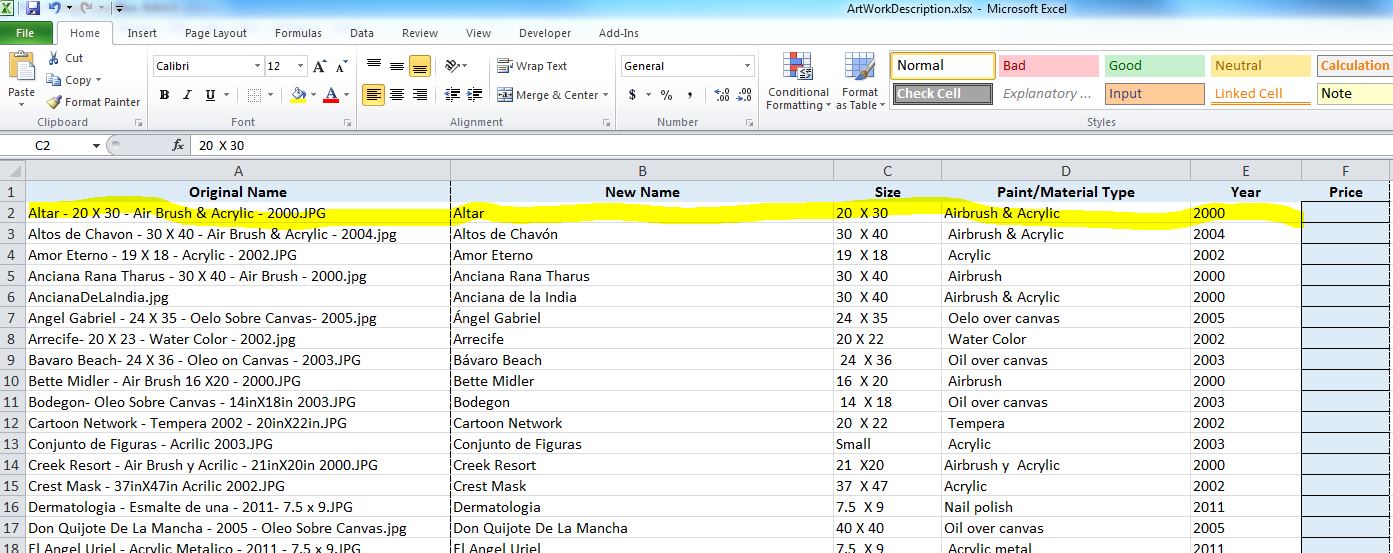This screenshot has height=553, width=1393.
Task: Apply the Check Cell style
Action: 942,94
